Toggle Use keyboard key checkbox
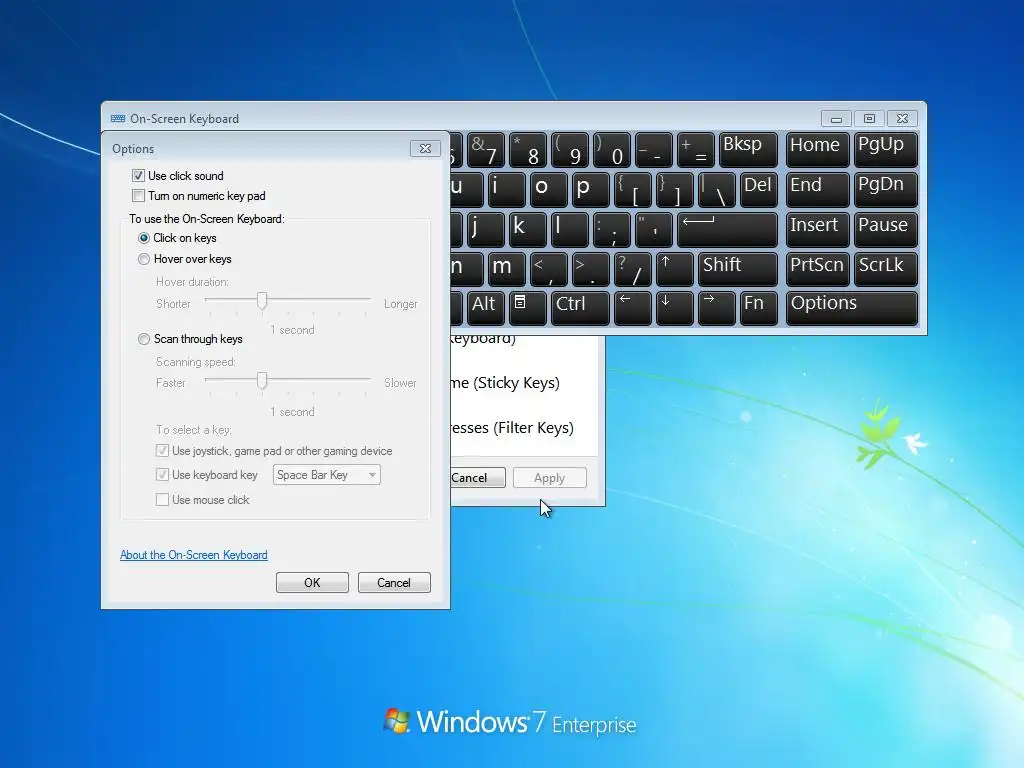 click(162, 475)
